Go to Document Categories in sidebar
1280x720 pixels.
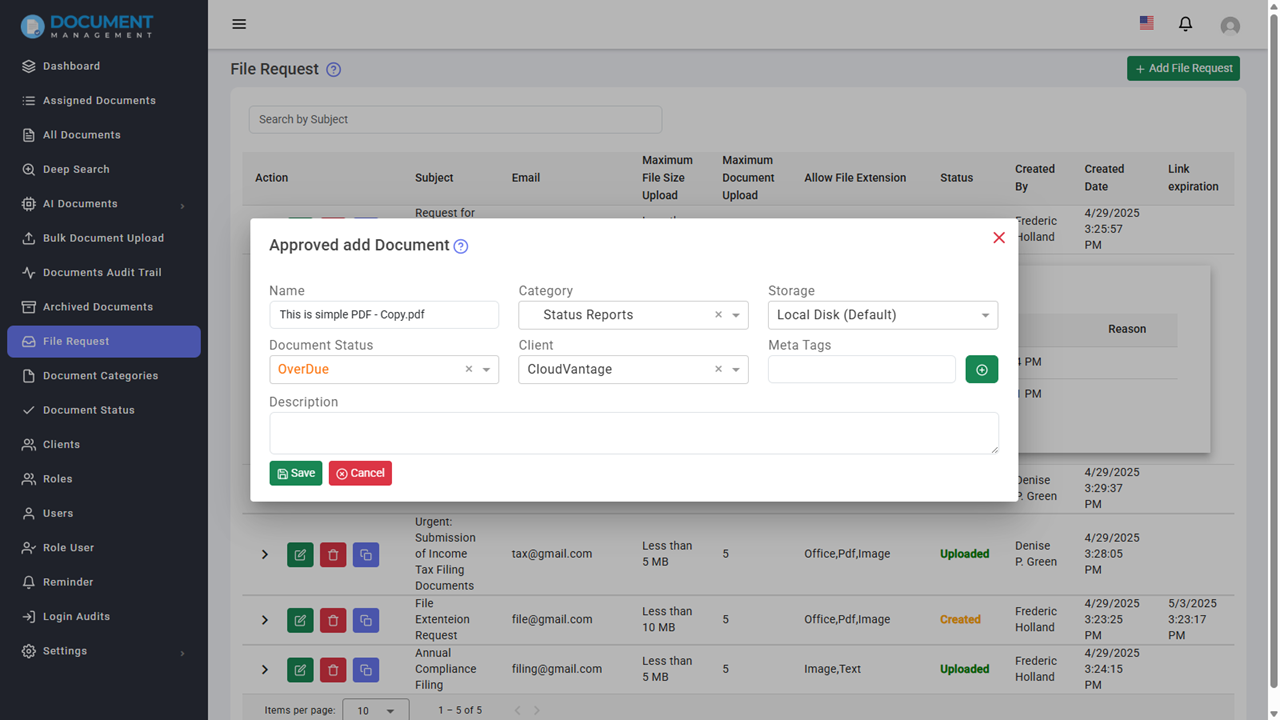(100, 376)
